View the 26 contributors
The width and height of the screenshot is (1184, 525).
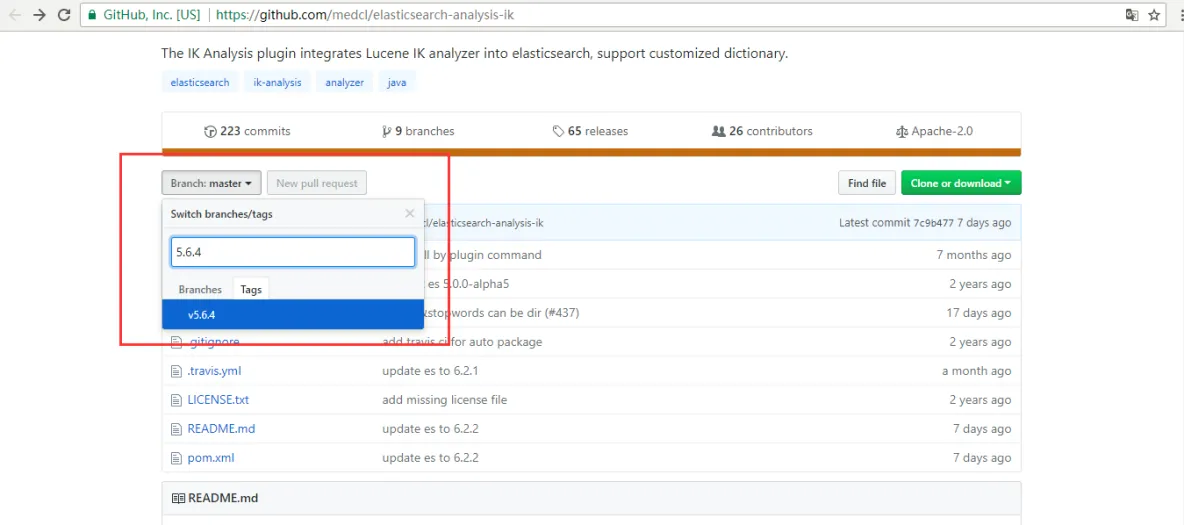coord(762,131)
